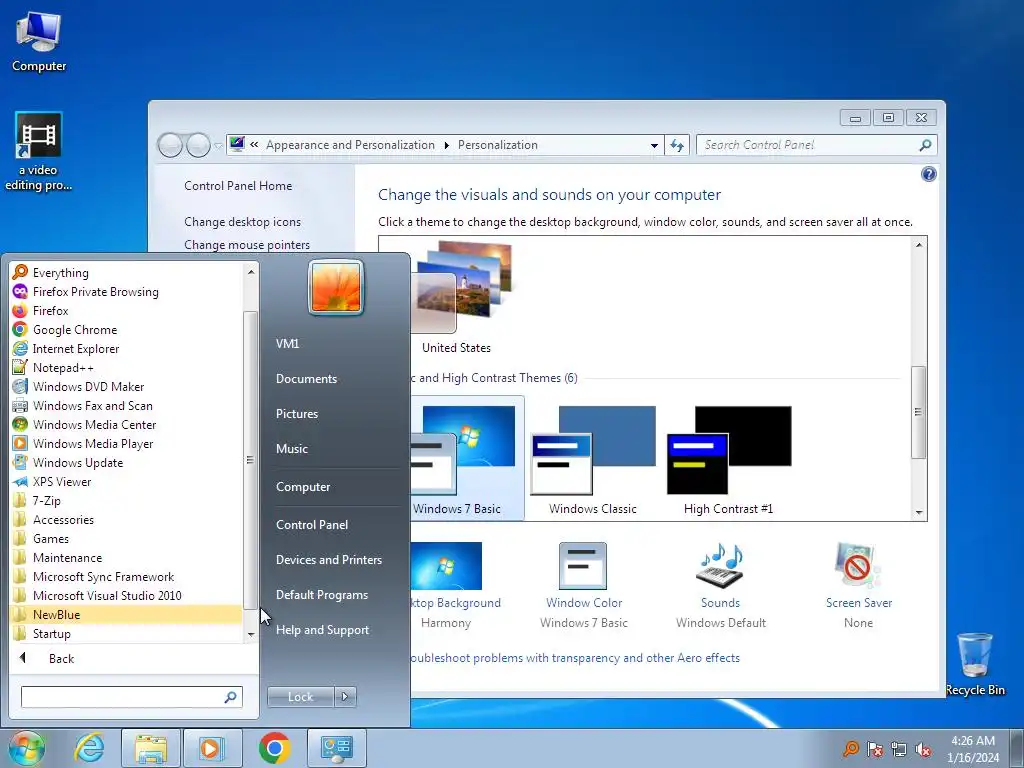Open VM1 user folder
Screen dimensions: 1024x768
pyautogui.click(x=287, y=344)
